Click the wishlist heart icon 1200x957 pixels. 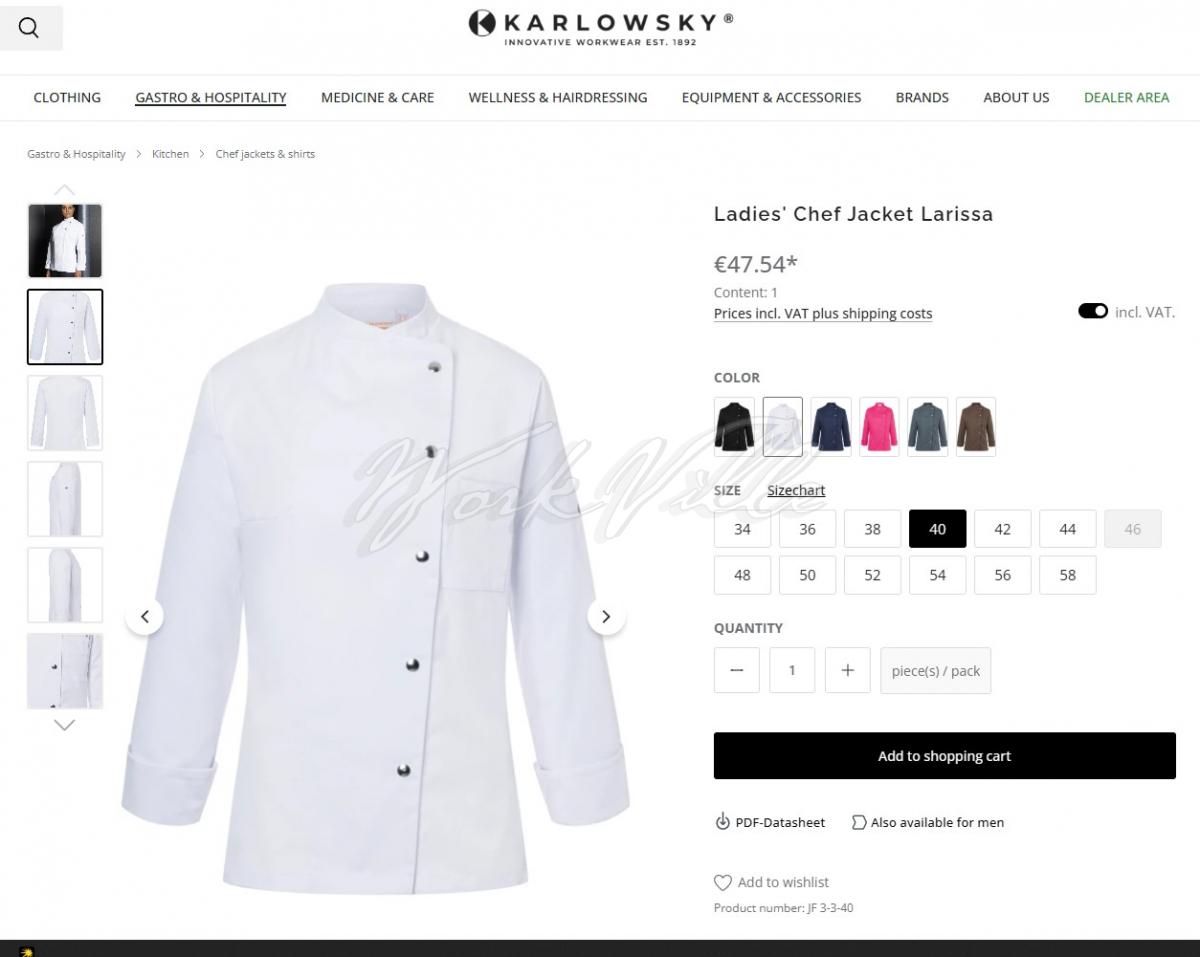pyautogui.click(x=723, y=882)
